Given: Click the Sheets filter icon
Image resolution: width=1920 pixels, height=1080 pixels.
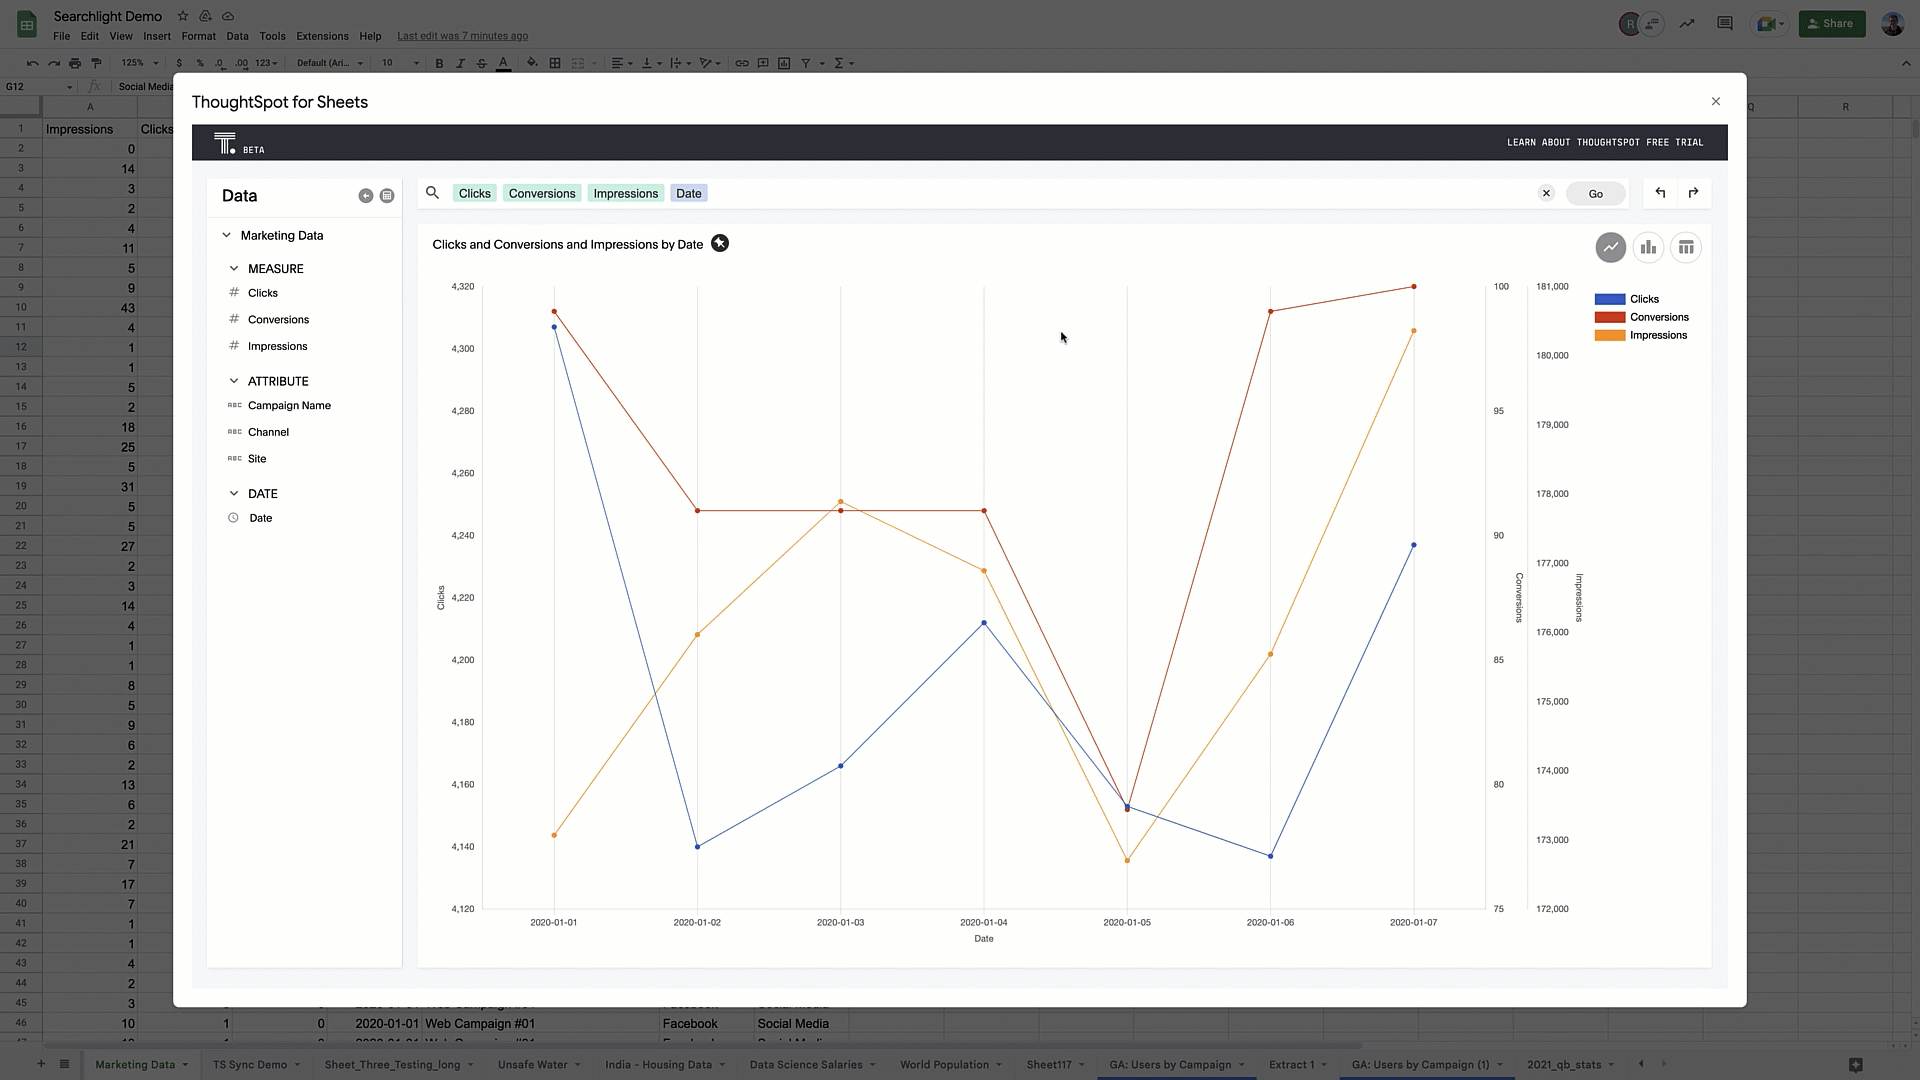Looking at the screenshot, I should click(x=805, y=63).
